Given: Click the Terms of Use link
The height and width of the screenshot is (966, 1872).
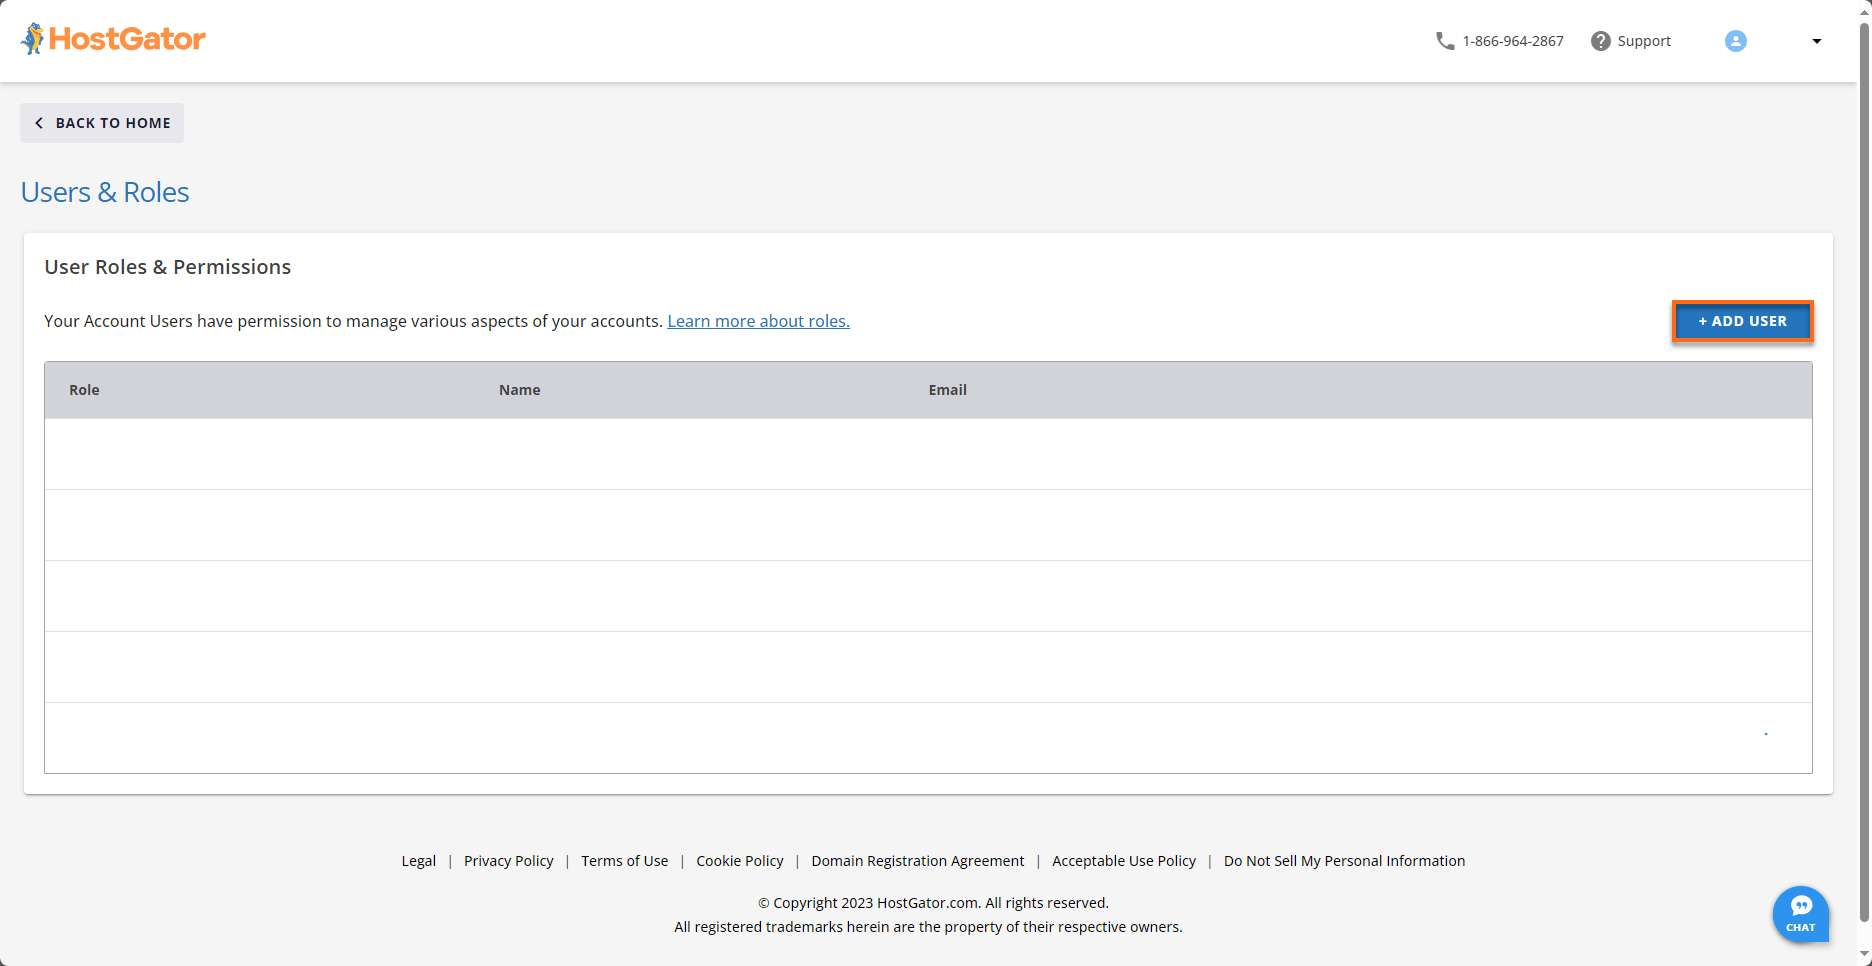Looking at the screenshot, I should 624,860.
